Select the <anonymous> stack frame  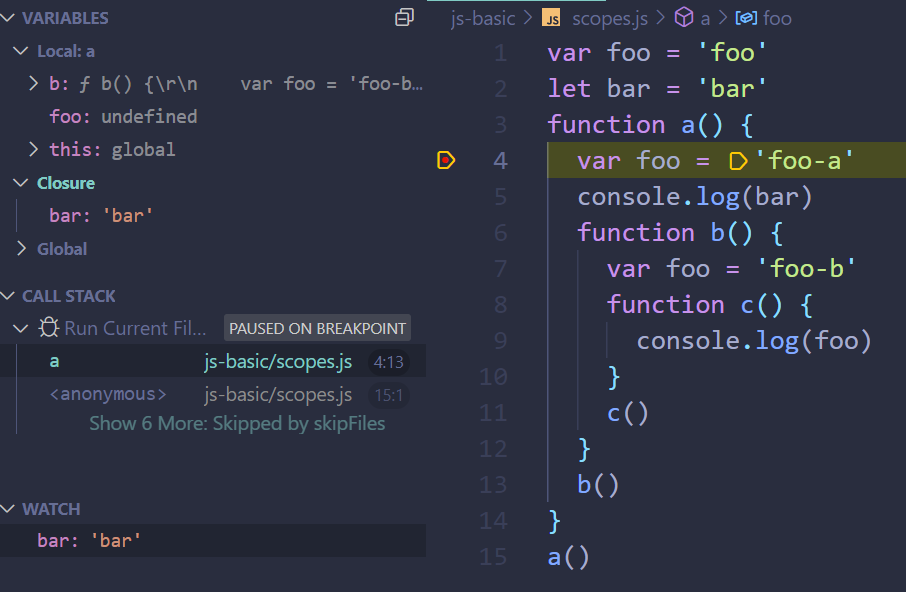pos(213,394)
